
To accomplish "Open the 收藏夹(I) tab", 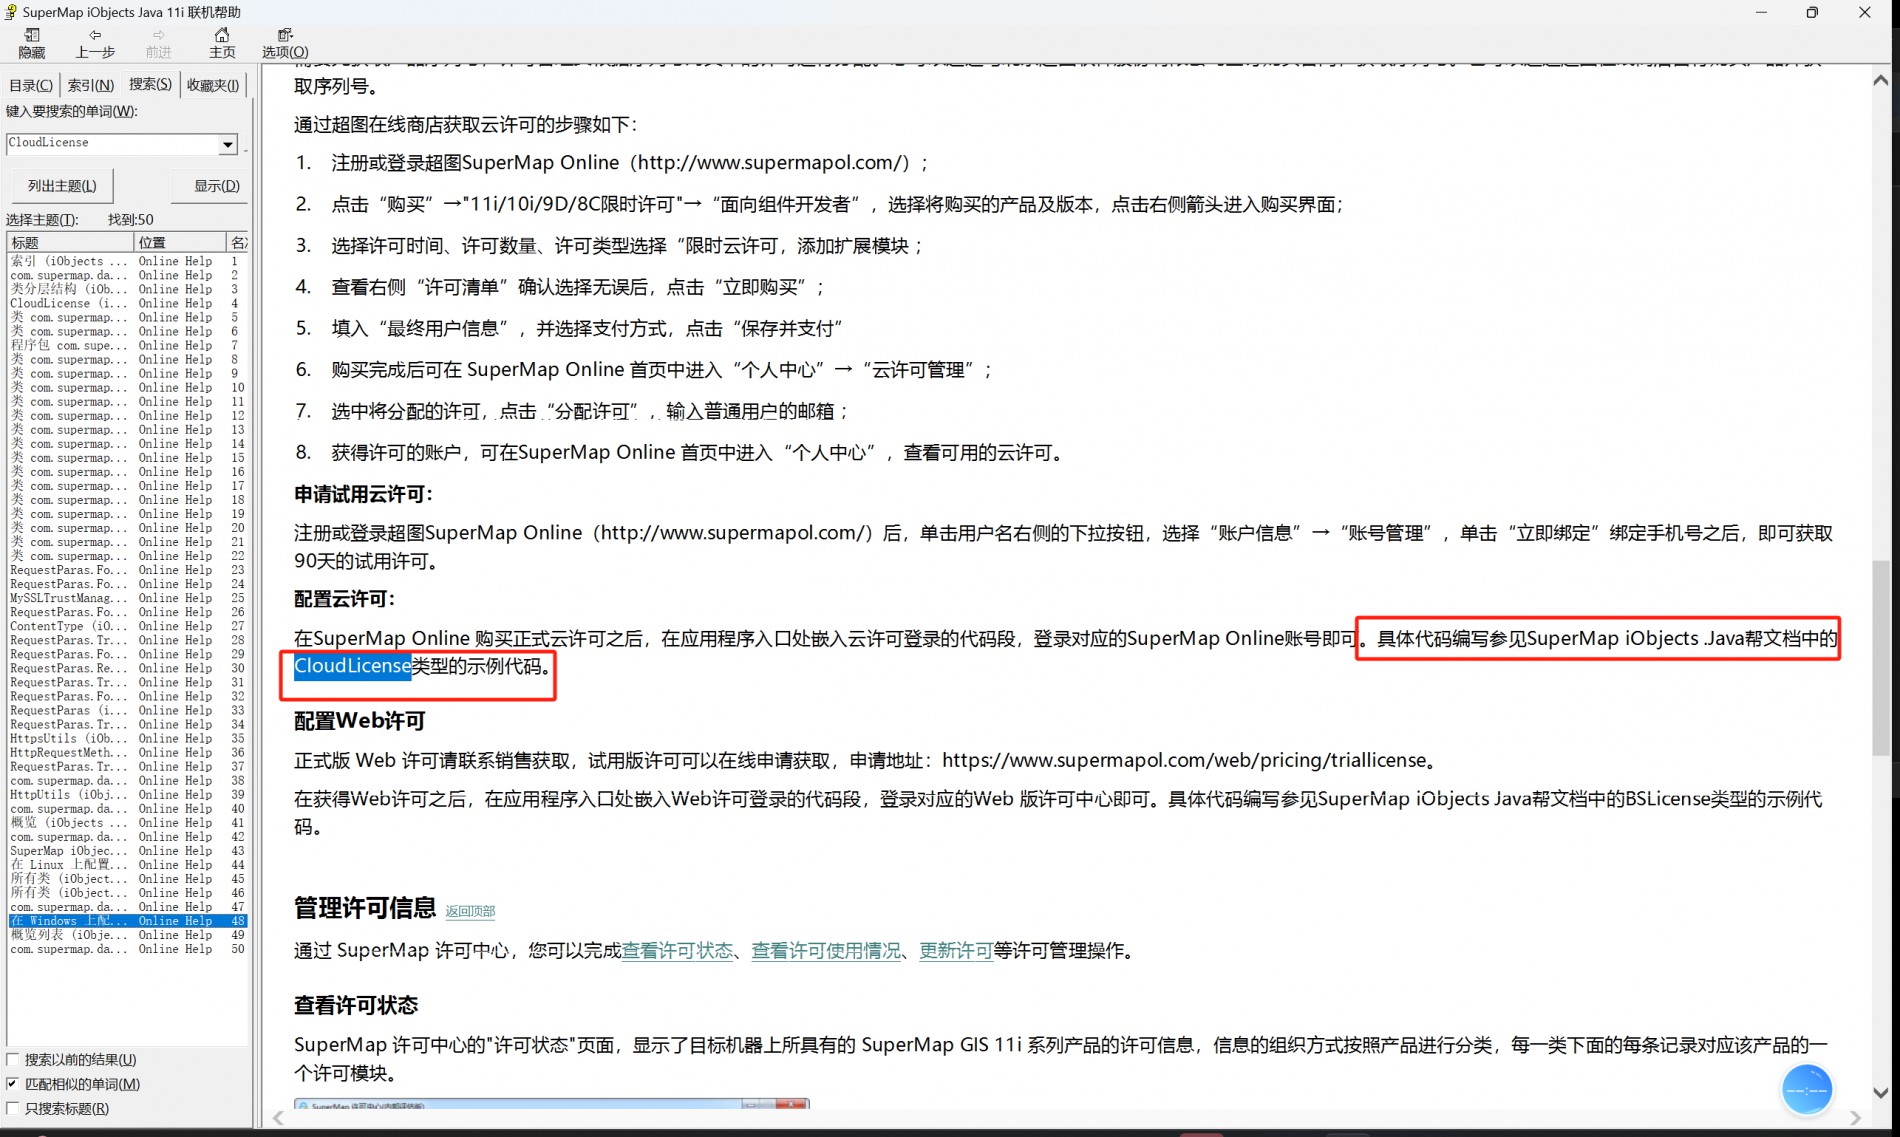I will click(213, 85).
